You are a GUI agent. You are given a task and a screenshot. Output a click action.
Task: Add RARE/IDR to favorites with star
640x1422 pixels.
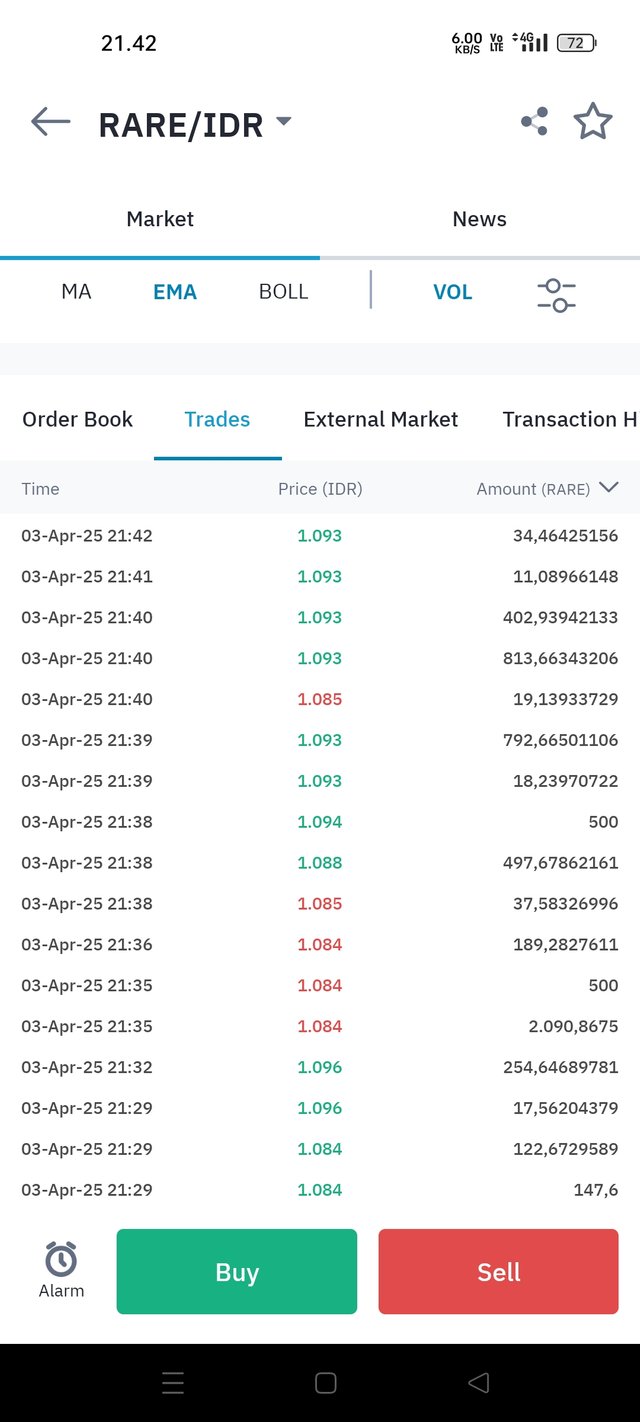(x=593, y=122)
